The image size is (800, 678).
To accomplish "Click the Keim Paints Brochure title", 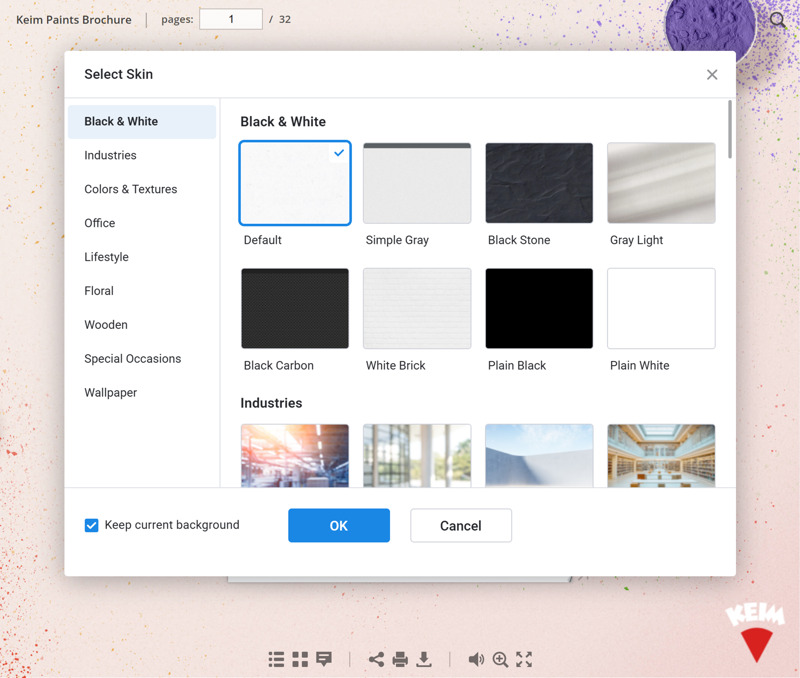I will click(x=73, y=20).
